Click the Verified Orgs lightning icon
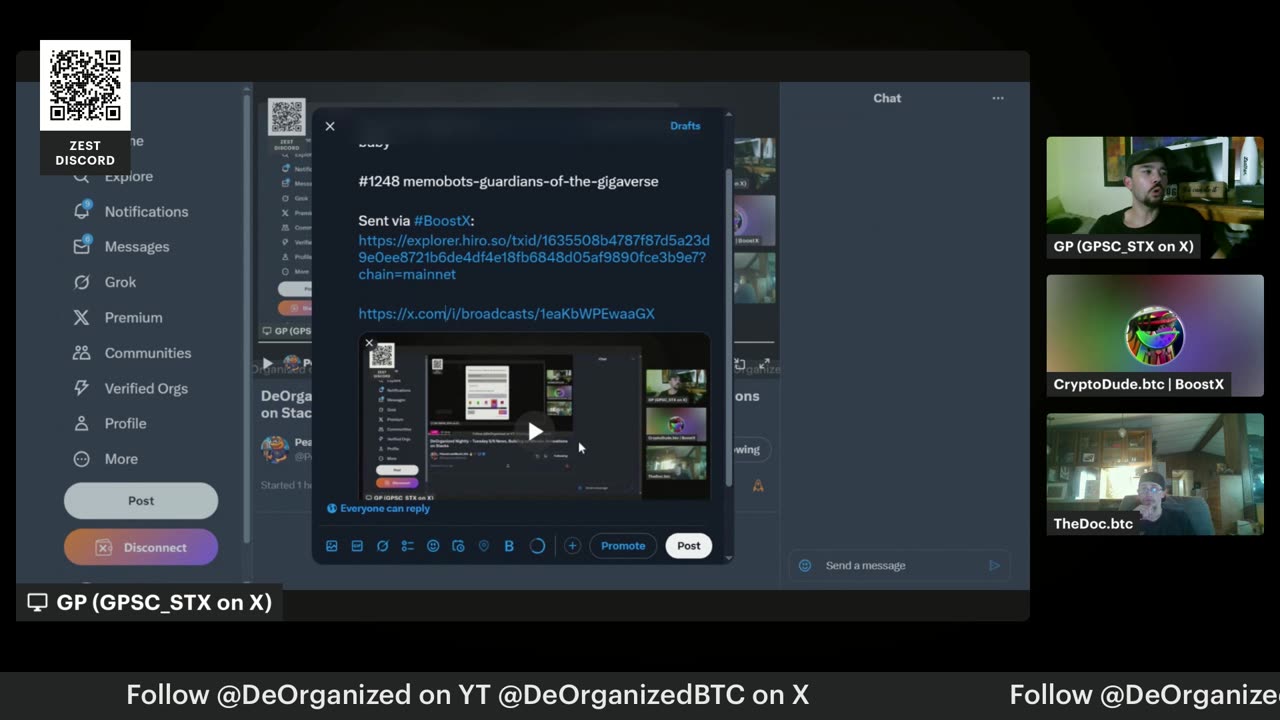The width and height of the screenshot is (1280, 720). (82, 388)
